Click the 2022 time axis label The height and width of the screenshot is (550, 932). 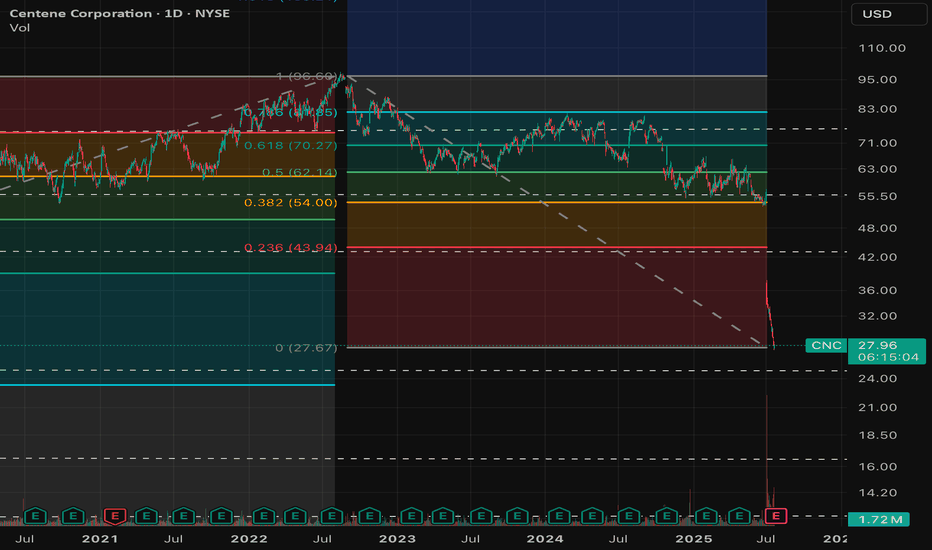tap(249, 539)
